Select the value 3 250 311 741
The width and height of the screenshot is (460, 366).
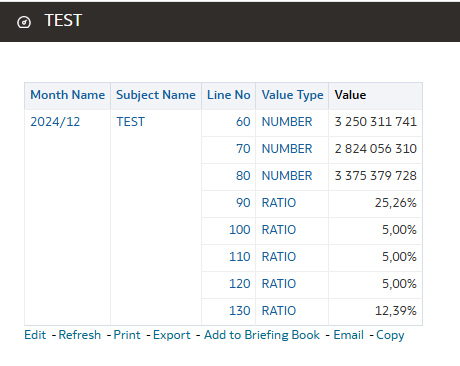[x=376, y=122]
